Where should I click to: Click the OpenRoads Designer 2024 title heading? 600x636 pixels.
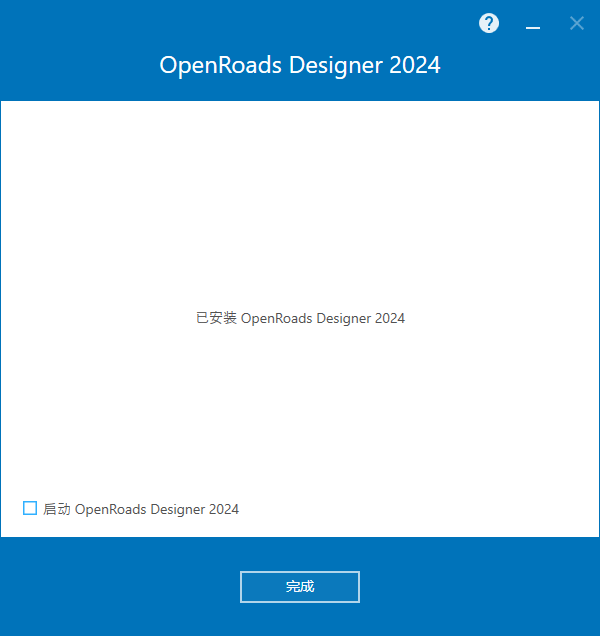click(x=300, y=65)
